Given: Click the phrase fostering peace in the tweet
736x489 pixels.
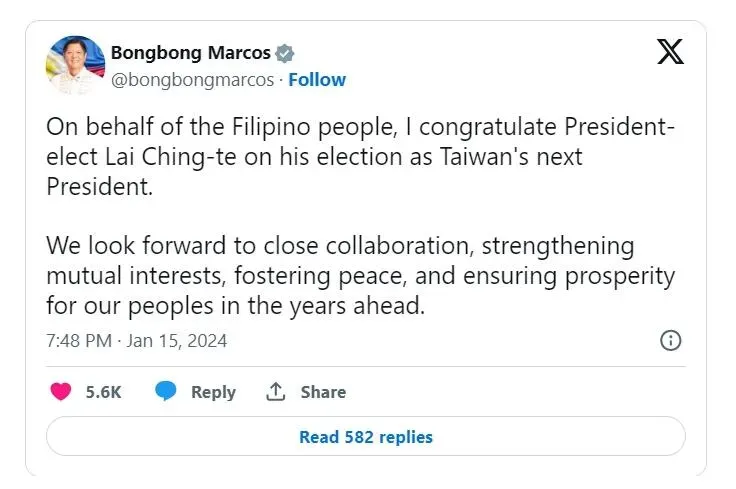Looking at the screenshot, I should click(319, 276).
